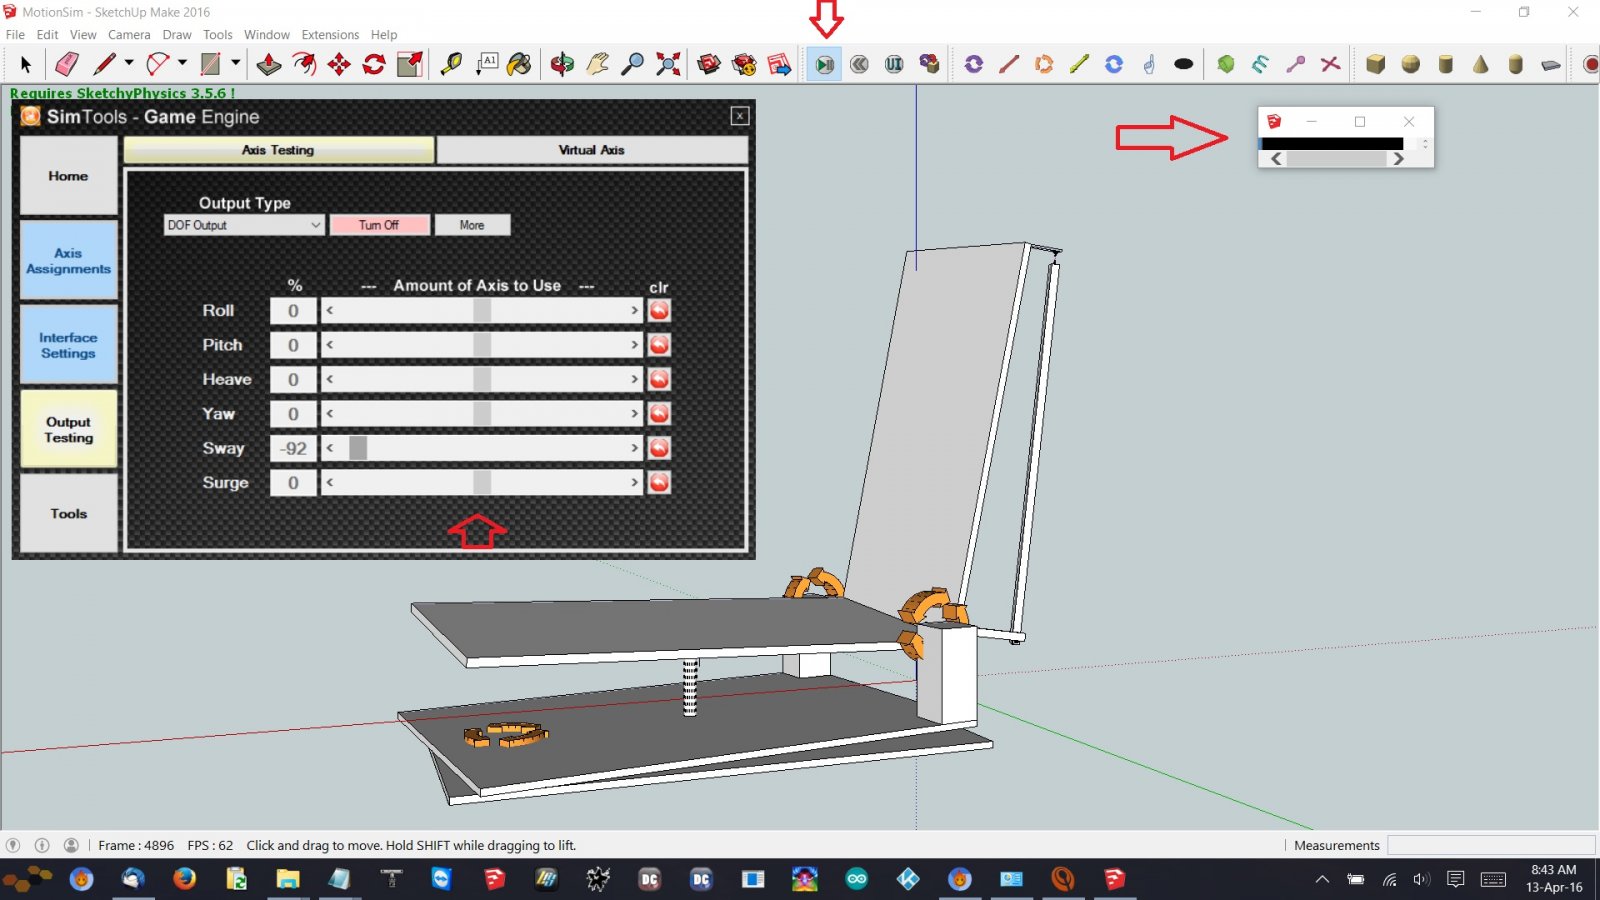Image resolution: width=1600 pixels, height=900 pixels.
Task: Open Interface Settings section
Action: pos(68,345)
